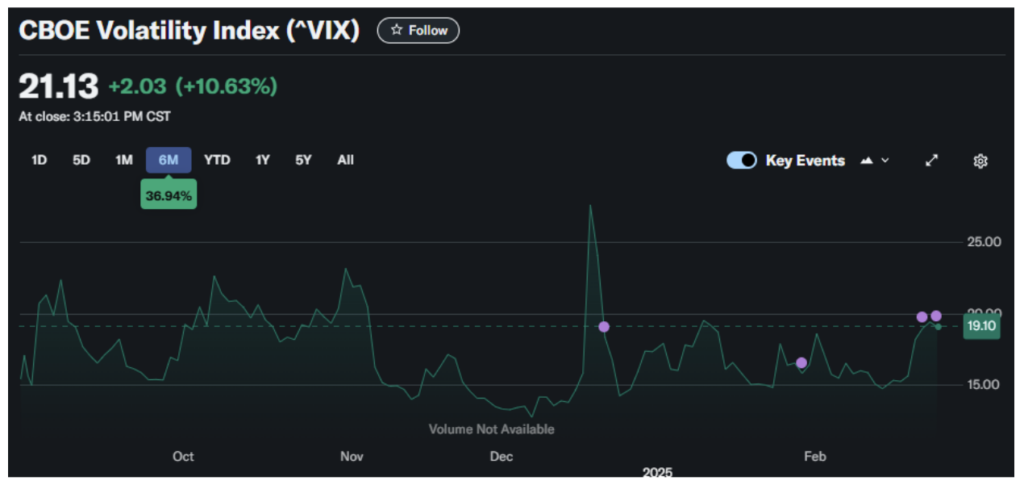Click the At close timestamp text

click(x=95, y=117)
